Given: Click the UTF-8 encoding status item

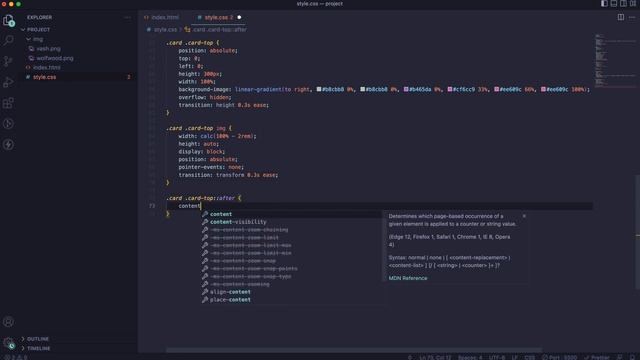Looking at the screenshot, I should (x=497, y=357).
